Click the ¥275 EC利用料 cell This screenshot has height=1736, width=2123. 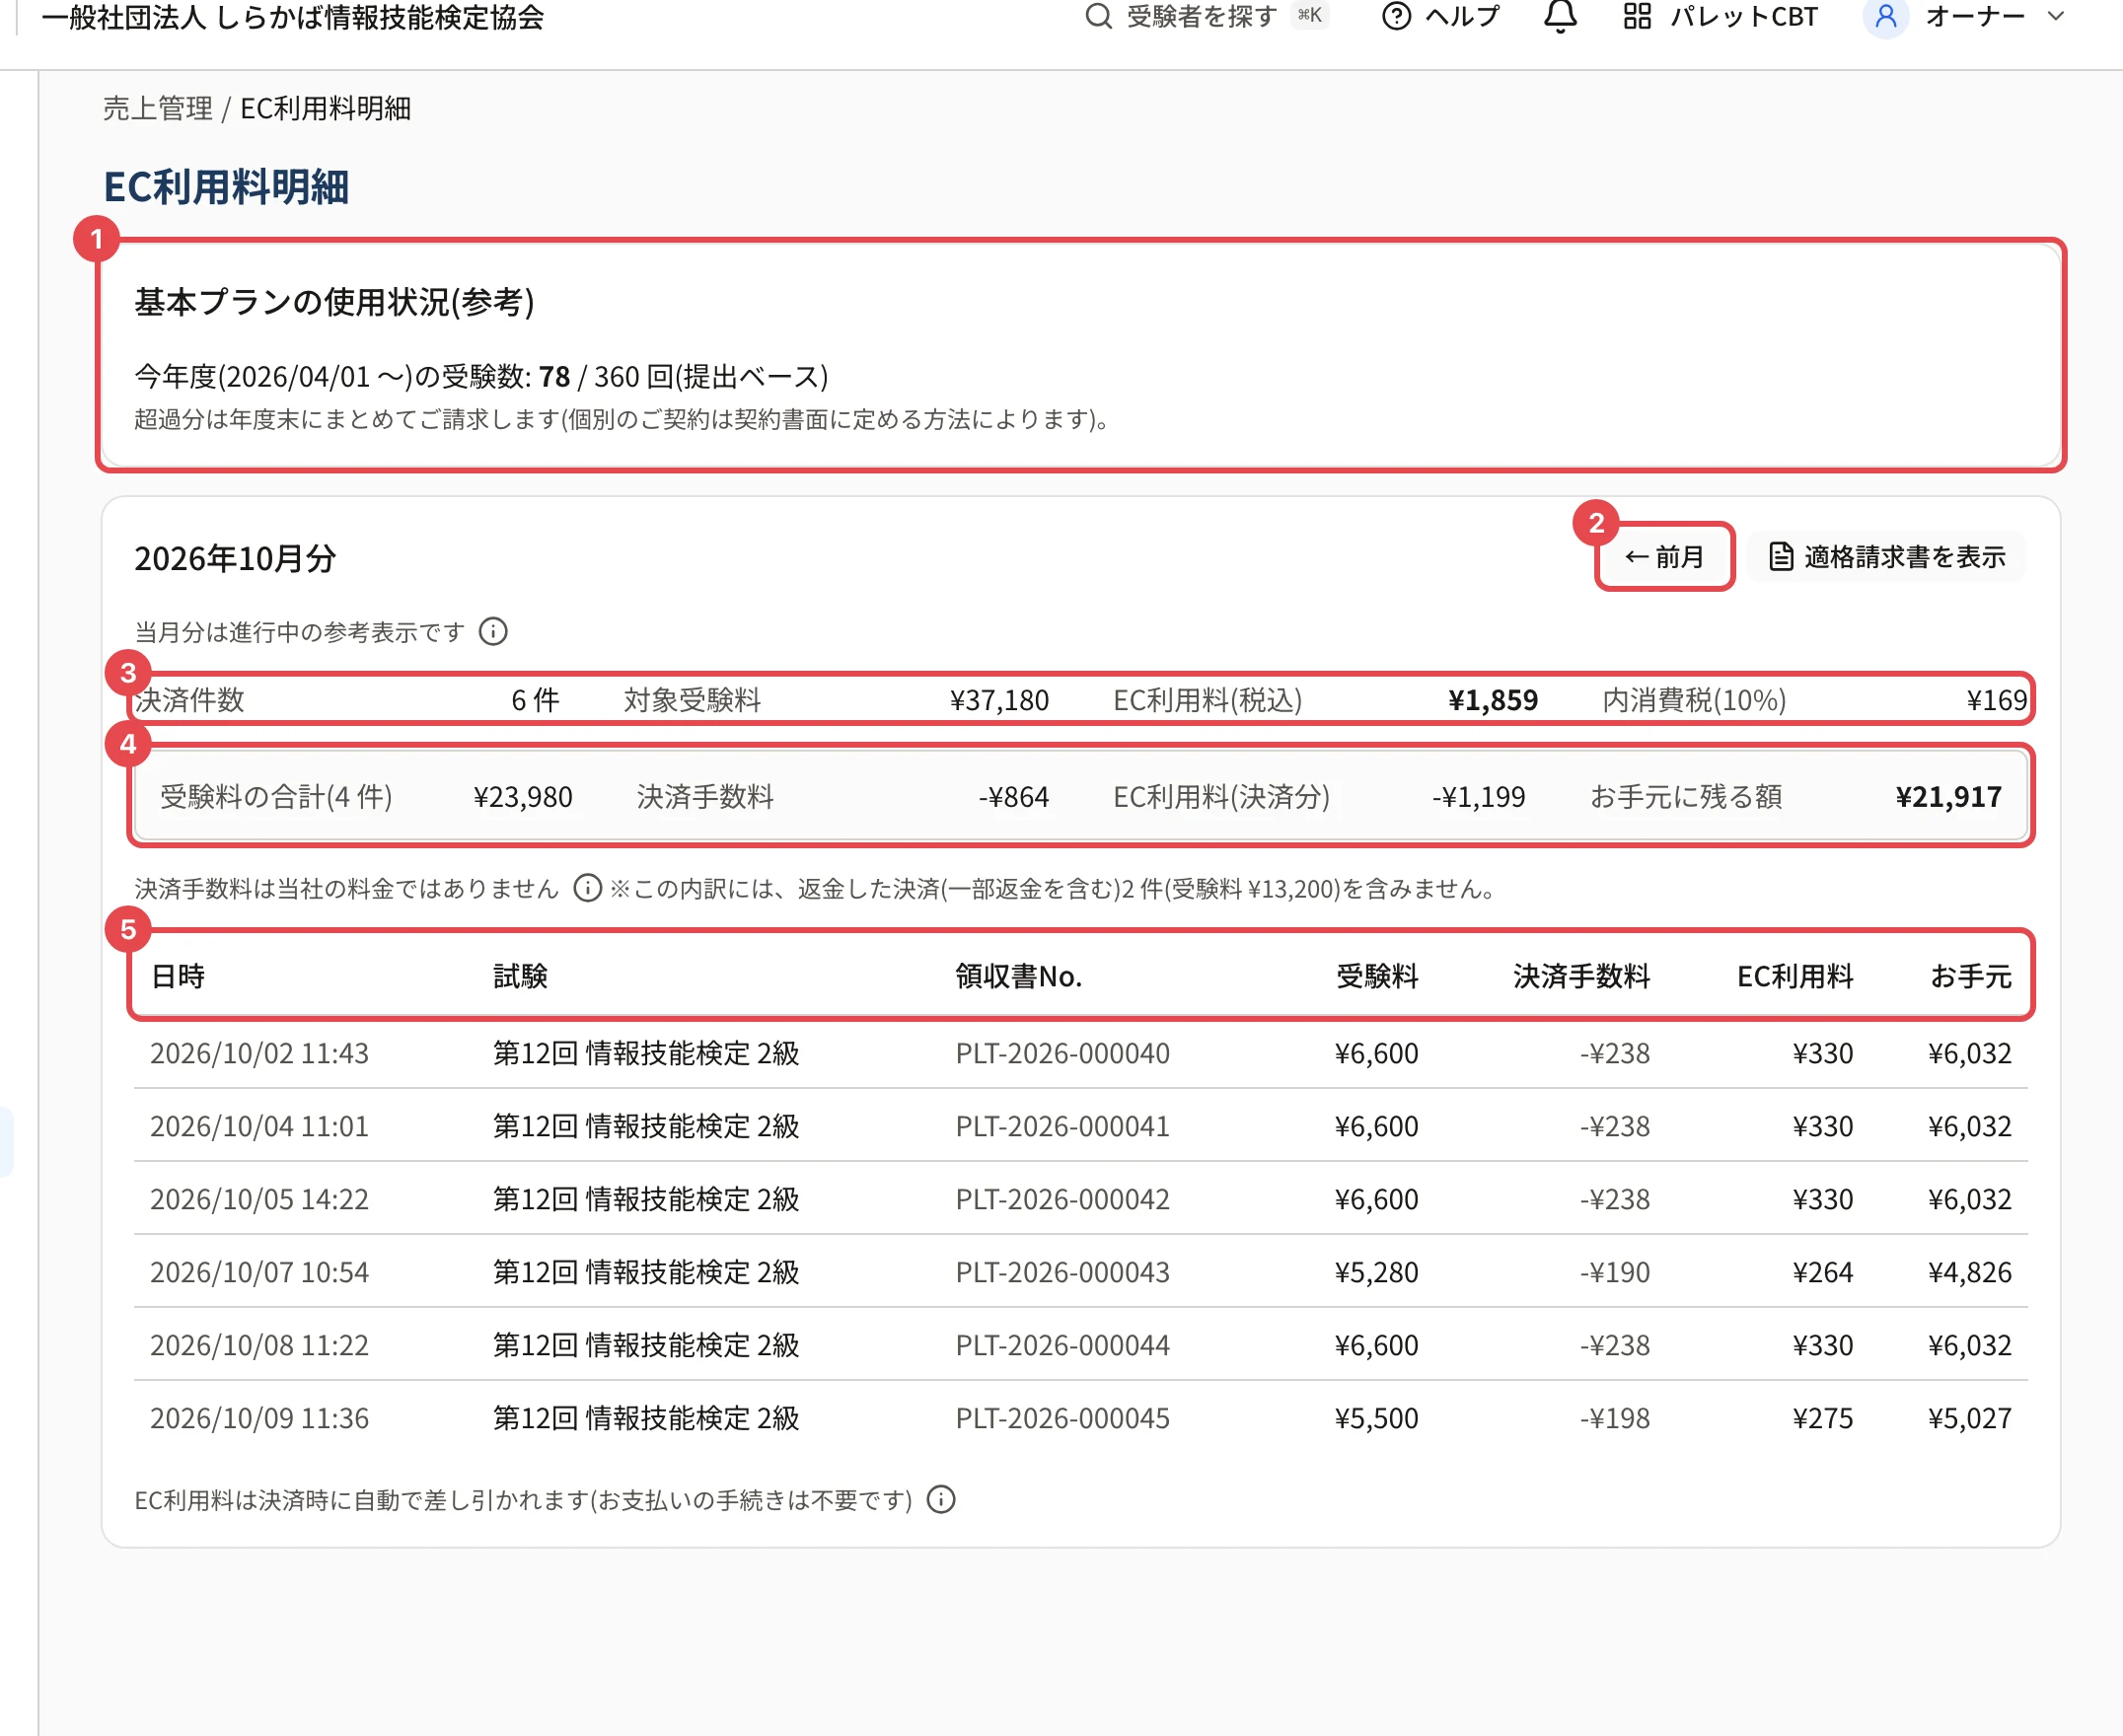pyautogui.click(x=1823, y=1418)
